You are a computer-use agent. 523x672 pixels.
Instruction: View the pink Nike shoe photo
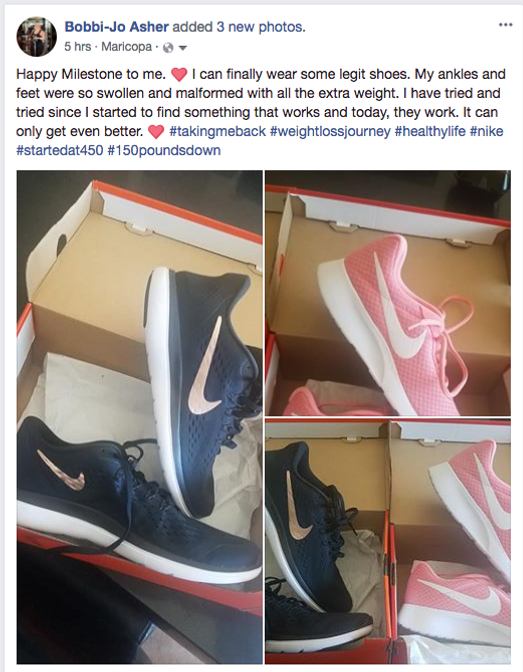click(388, 293)
